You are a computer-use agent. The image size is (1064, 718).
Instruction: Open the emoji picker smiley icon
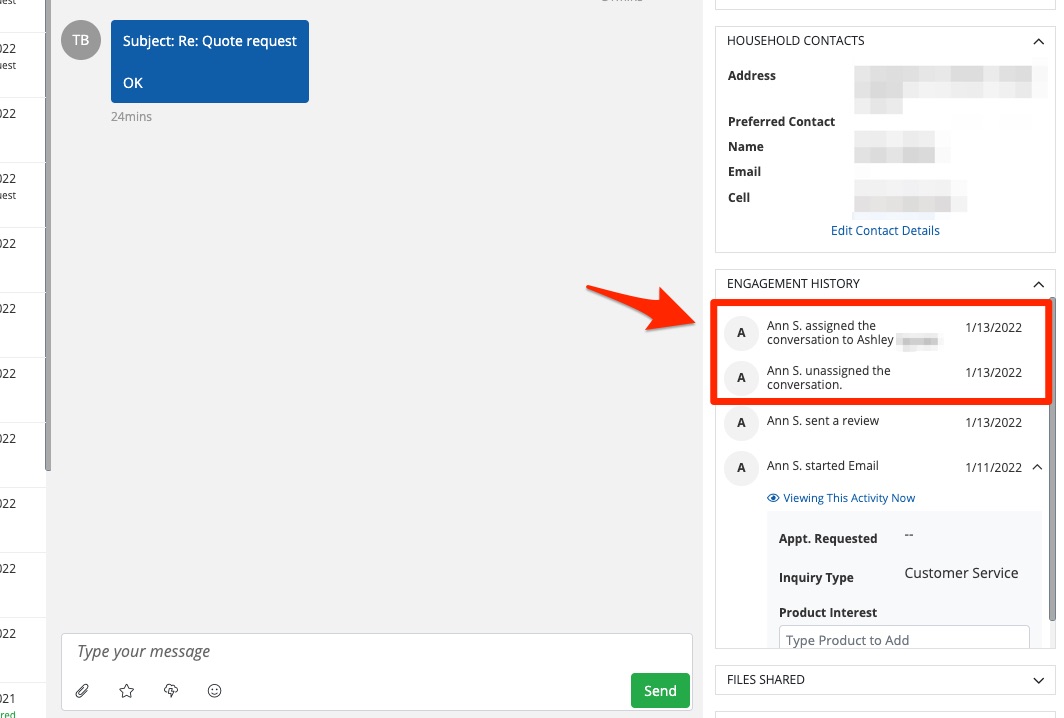[214, 691]
